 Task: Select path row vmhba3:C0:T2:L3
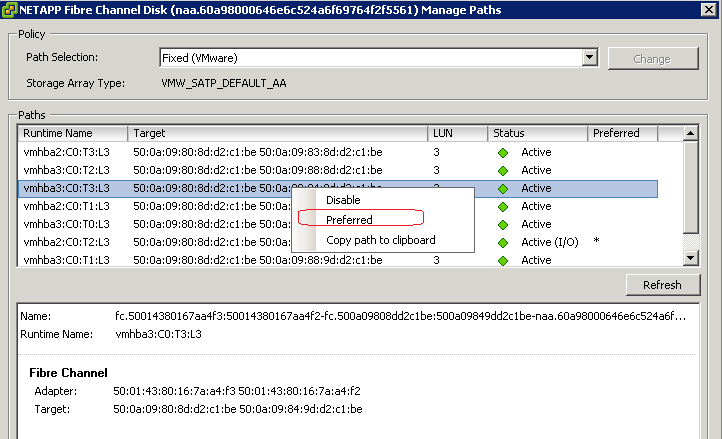point(338,170)
